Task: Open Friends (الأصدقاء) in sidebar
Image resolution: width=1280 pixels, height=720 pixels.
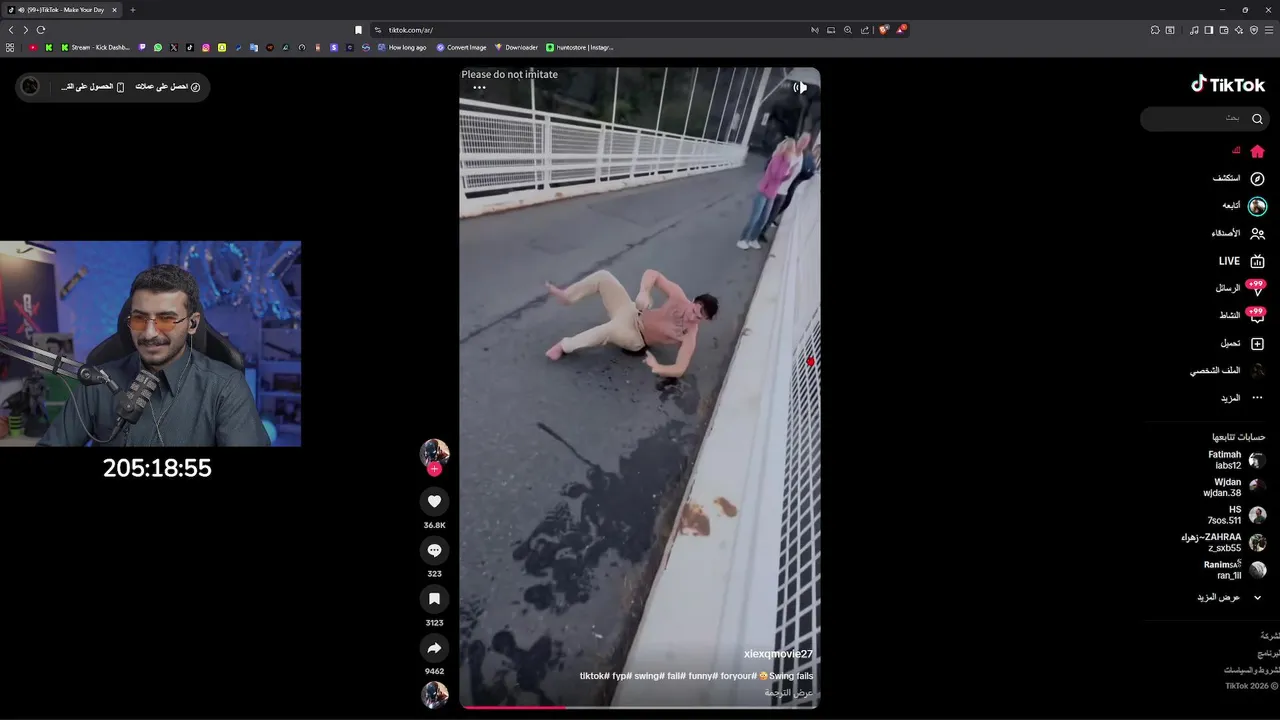Action: coord(1238,233)
